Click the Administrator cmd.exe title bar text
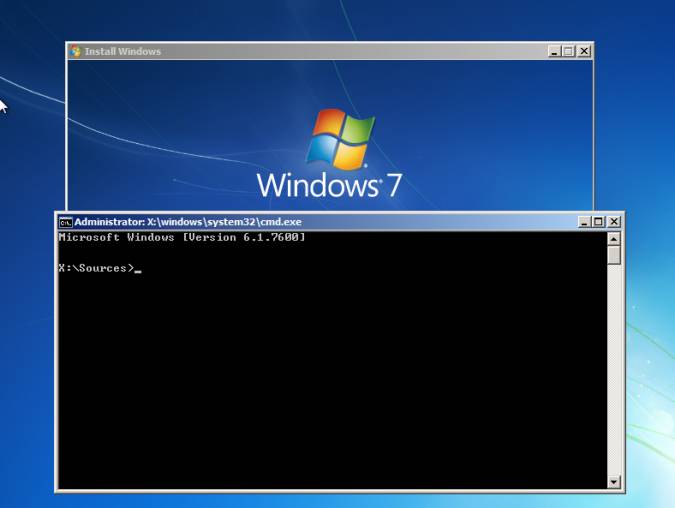675x508 pixels. (x=188, y=222)
